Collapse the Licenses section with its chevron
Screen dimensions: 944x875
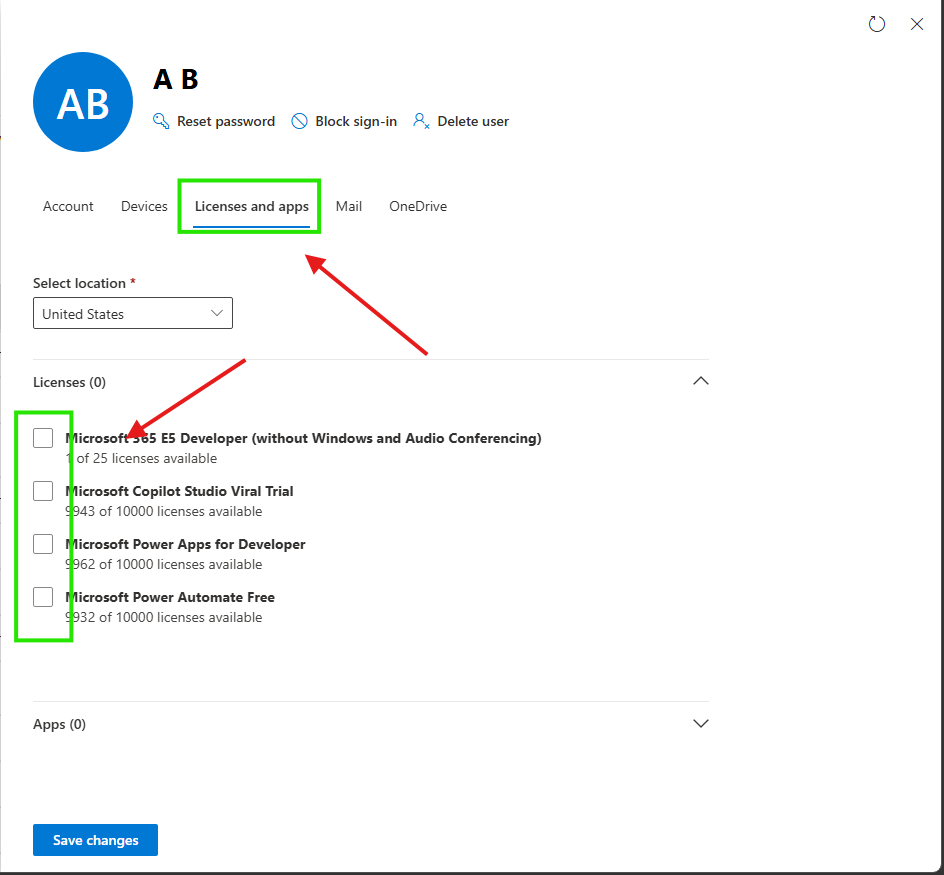pos(701,381)
